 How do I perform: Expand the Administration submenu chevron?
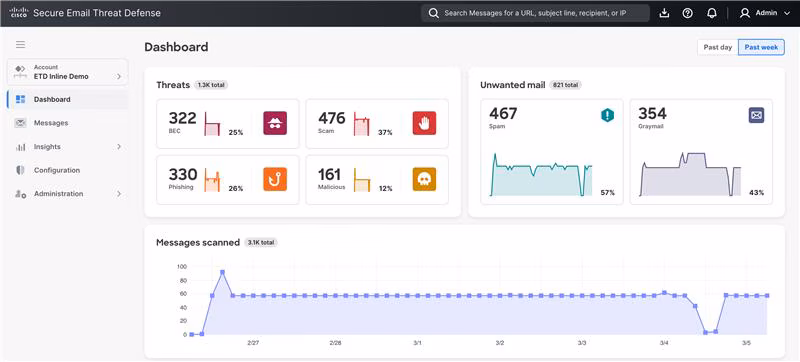point(119,194)
